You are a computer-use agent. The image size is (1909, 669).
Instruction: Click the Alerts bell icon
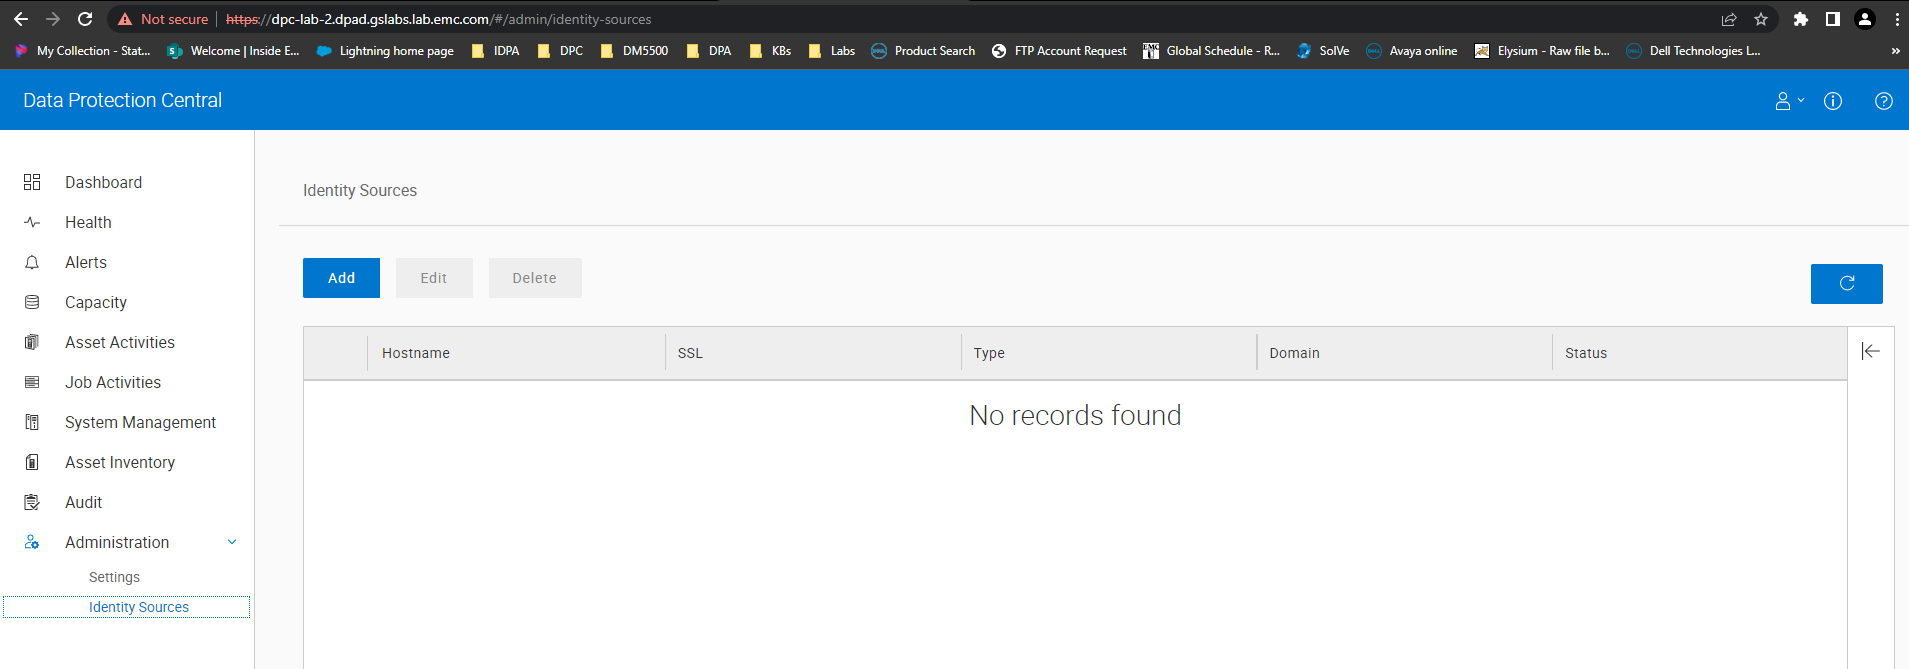(x=32, y=262)
